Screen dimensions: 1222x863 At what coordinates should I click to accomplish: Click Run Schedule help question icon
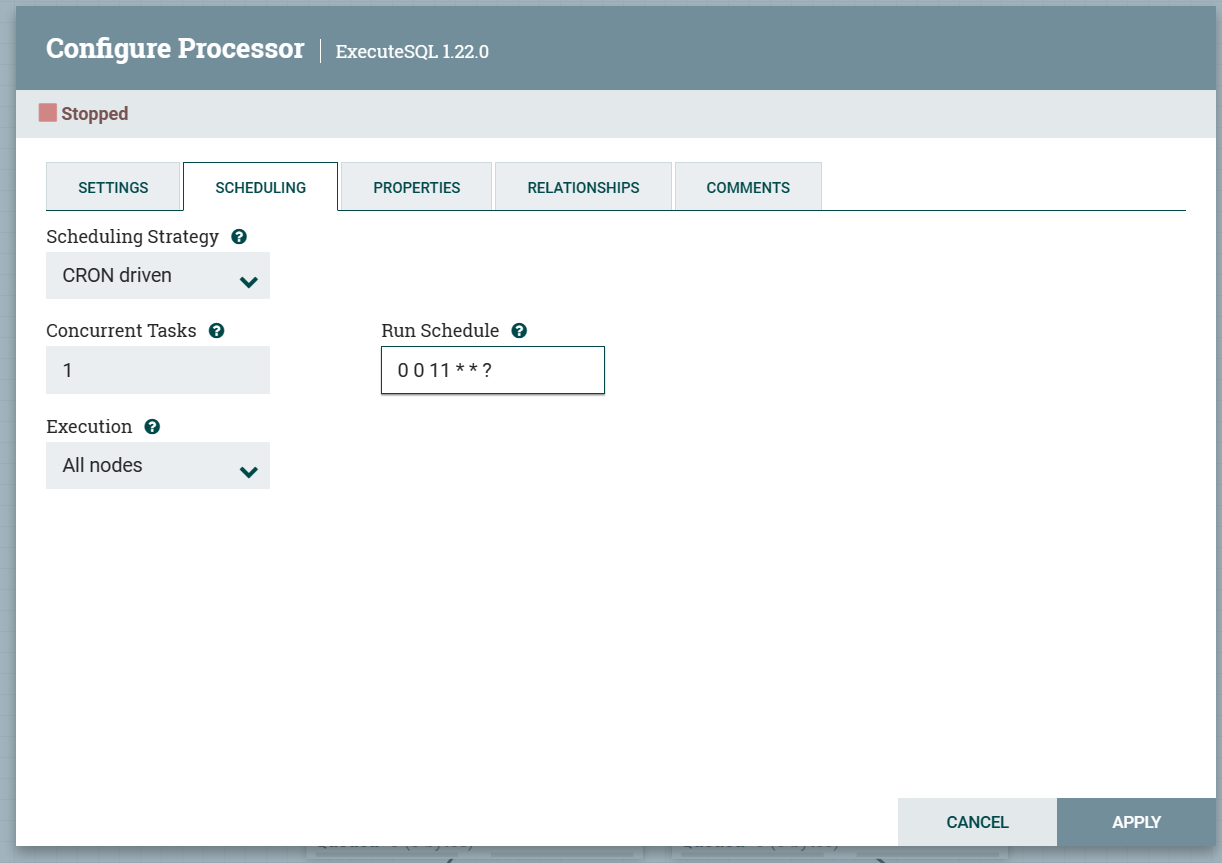519,331
